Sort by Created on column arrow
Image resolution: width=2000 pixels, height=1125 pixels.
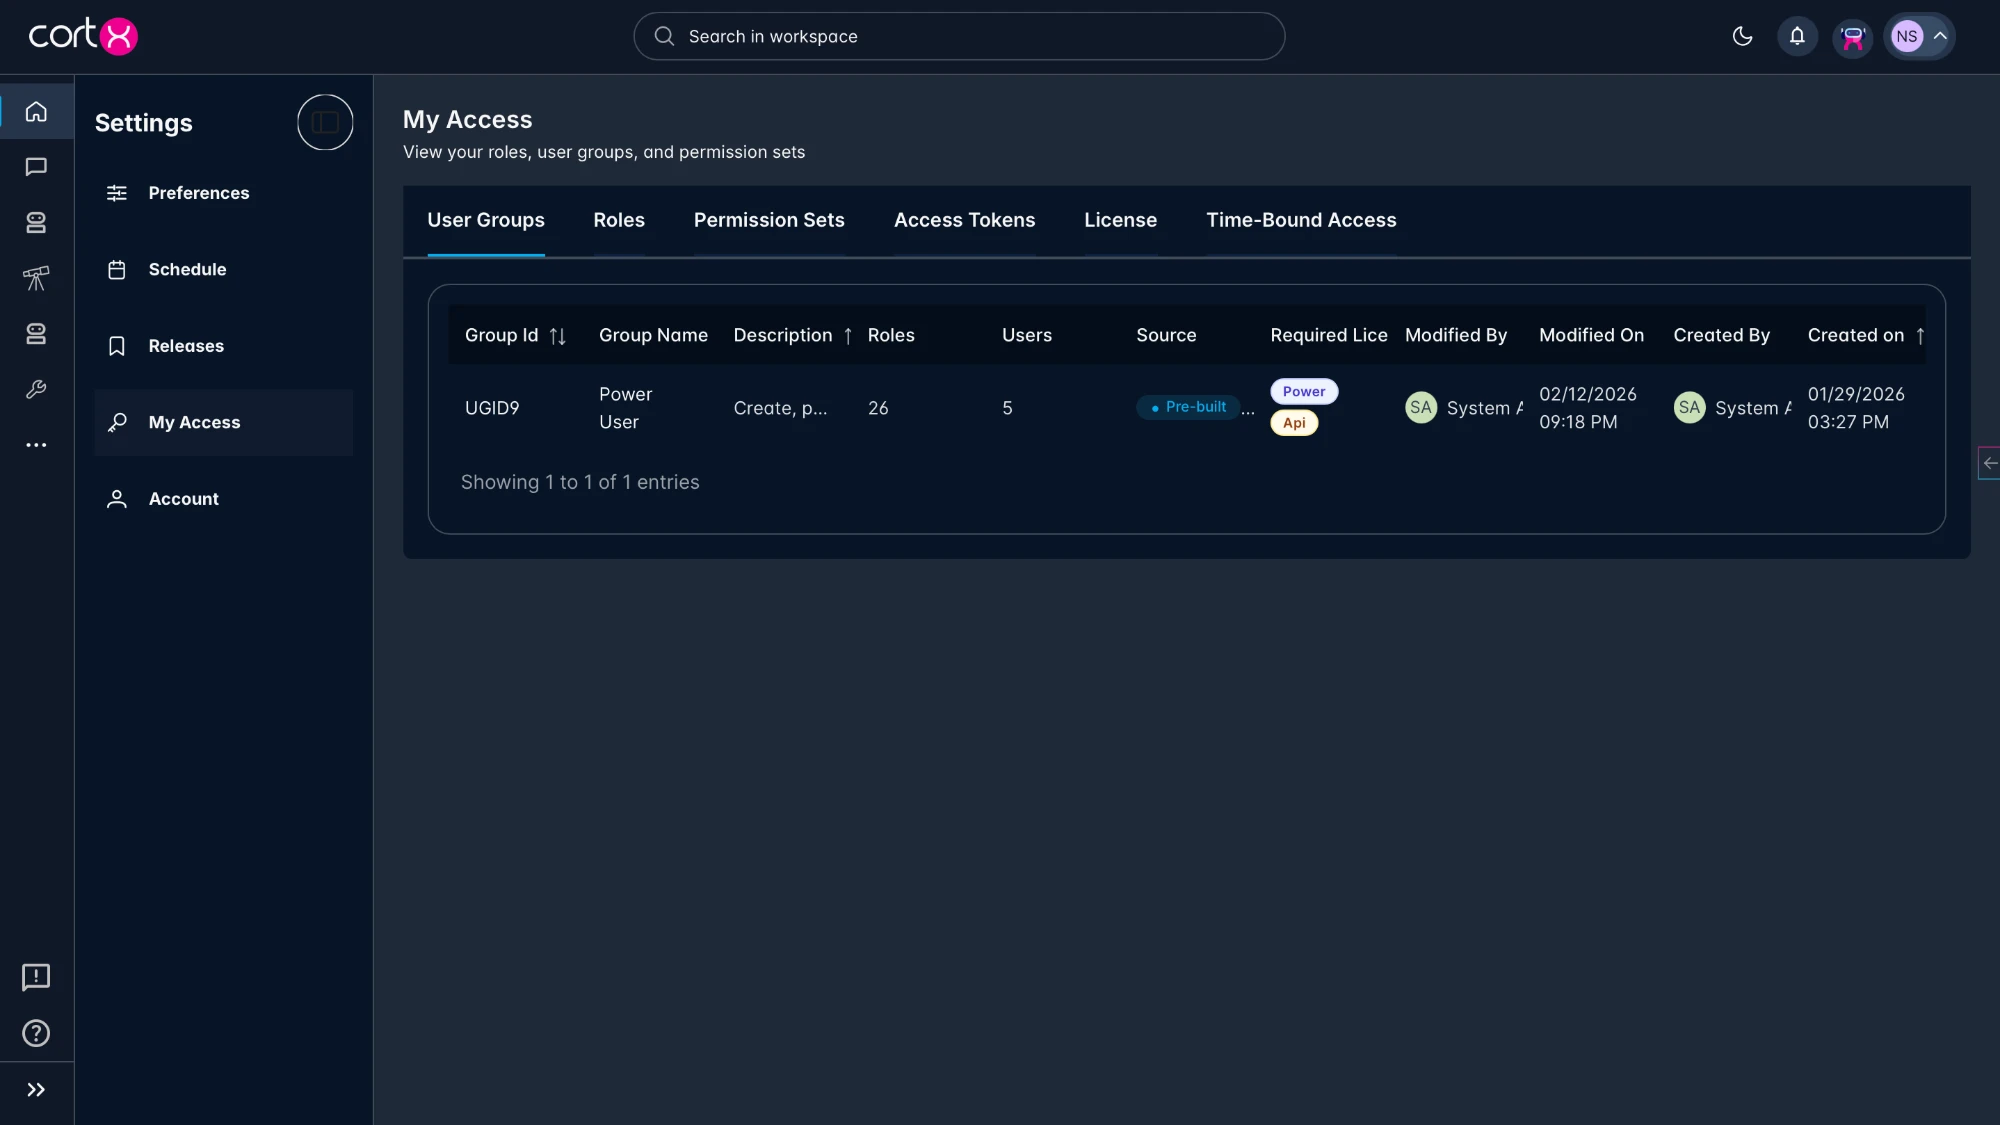click(x=1920, y=336)
